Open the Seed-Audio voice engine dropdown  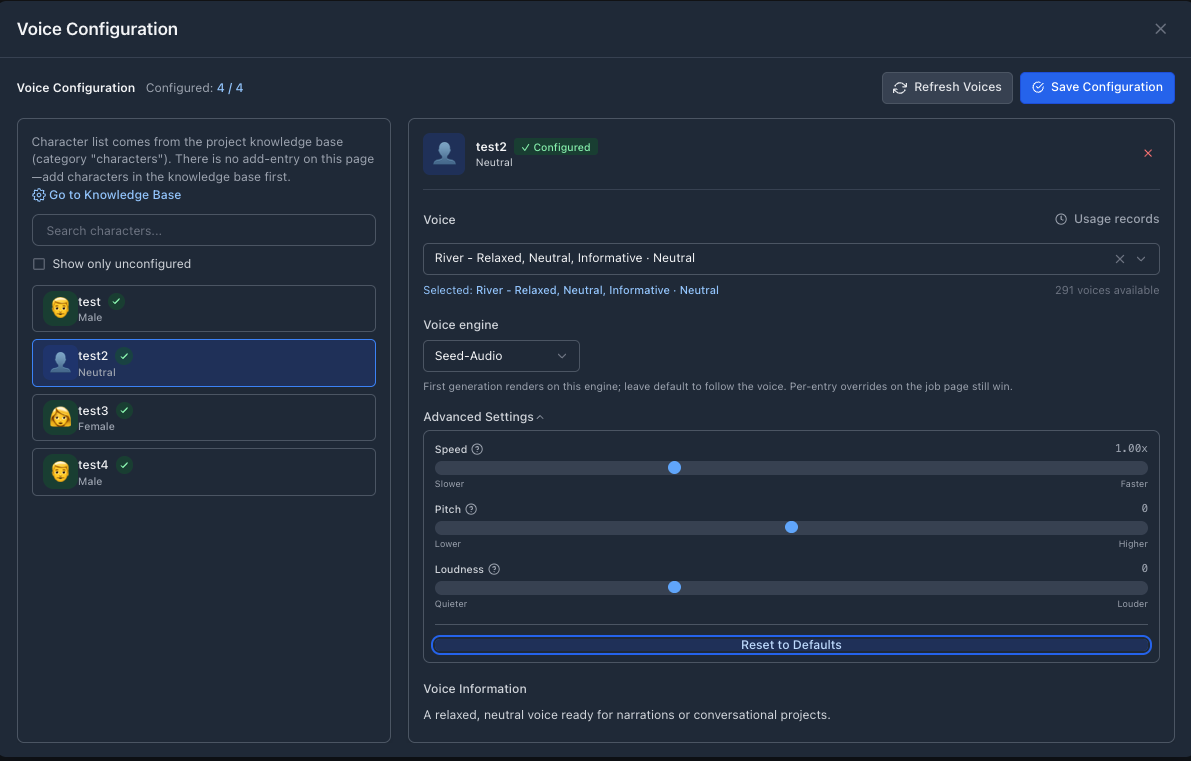[501, 356]
